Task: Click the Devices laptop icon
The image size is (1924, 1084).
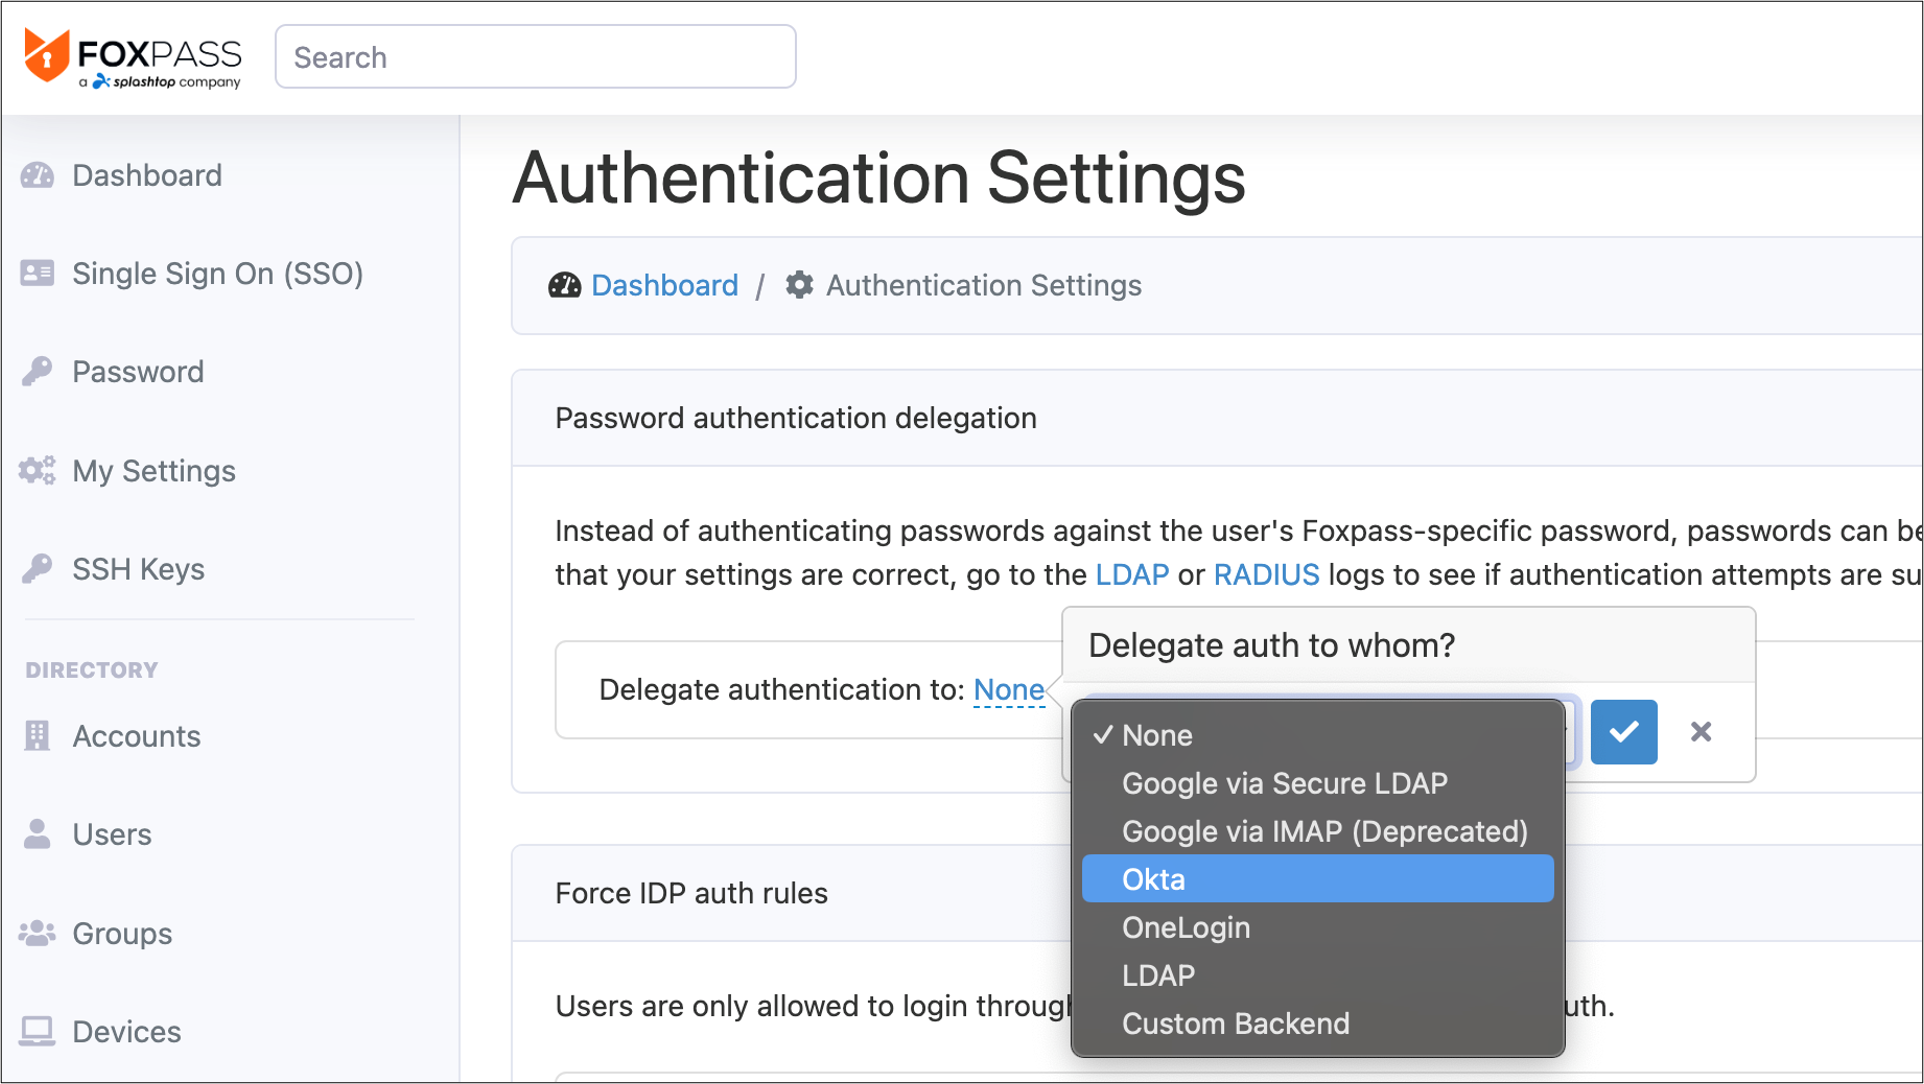Action: 37,1031
